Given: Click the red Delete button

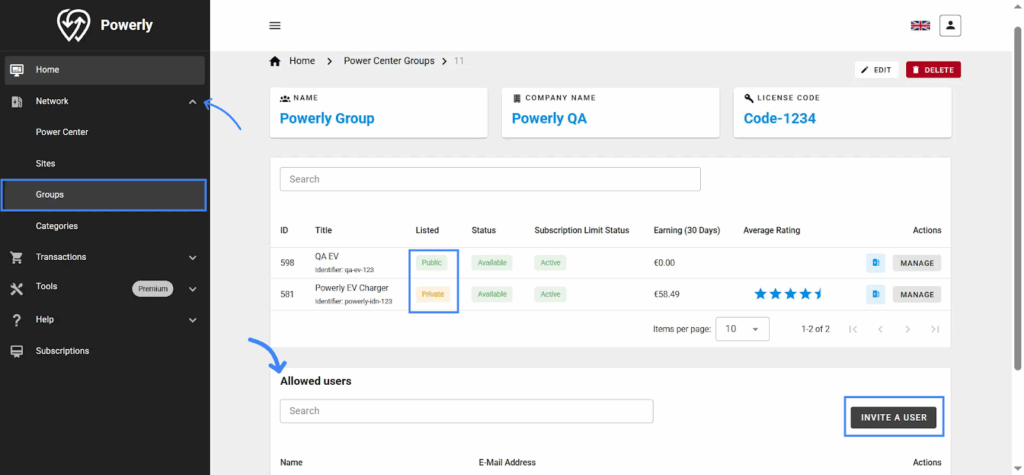Looking at the screenshot, I should click(933, 70).
